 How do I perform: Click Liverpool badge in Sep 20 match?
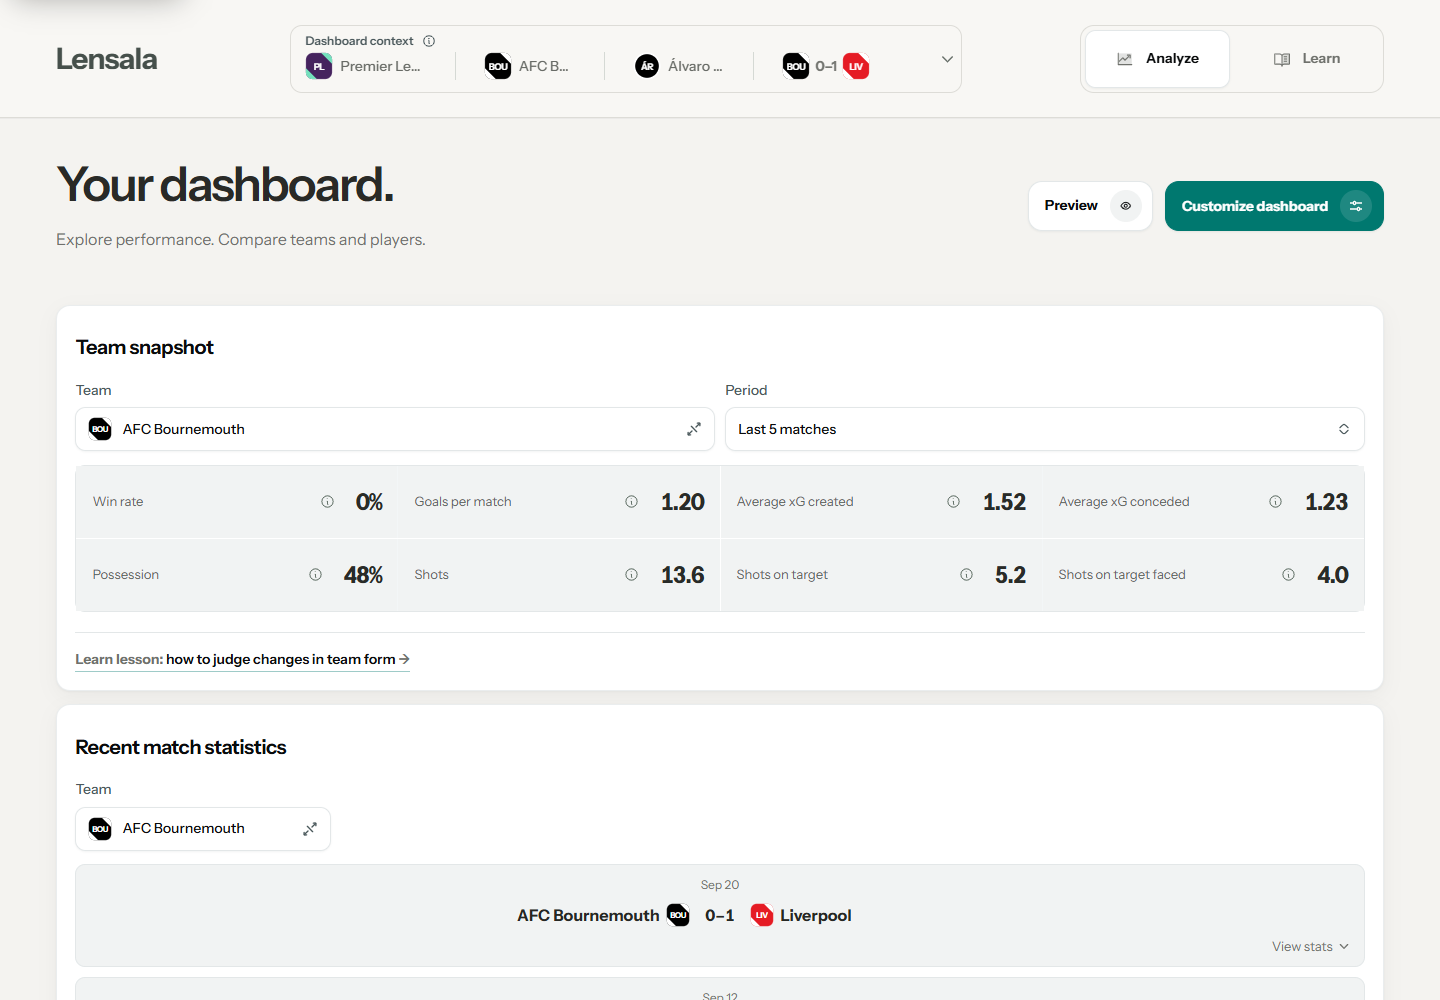(x=762, y=915)
